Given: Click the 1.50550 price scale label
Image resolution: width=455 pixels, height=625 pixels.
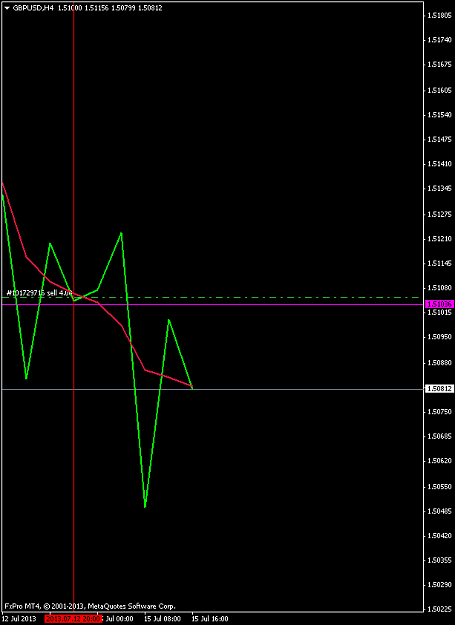Looking at the screenshot, I should (440, 487).
